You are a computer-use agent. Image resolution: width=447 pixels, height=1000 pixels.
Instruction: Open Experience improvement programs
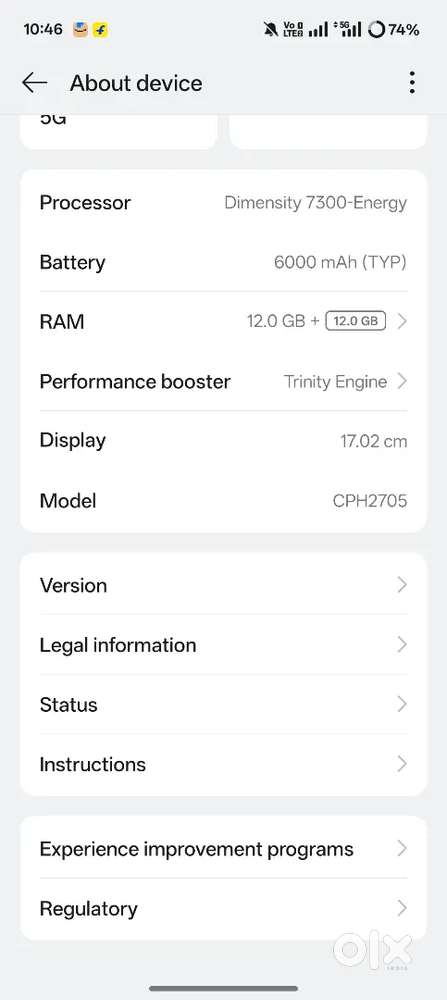click(223, 849)
